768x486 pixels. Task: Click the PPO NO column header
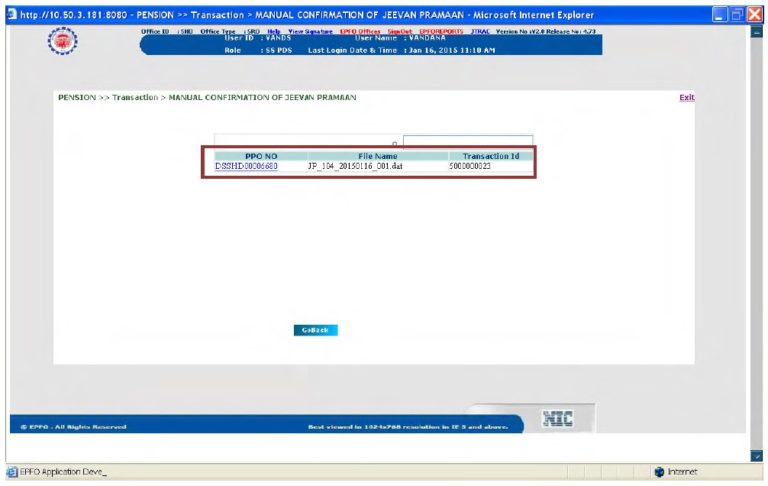point(246,156)
